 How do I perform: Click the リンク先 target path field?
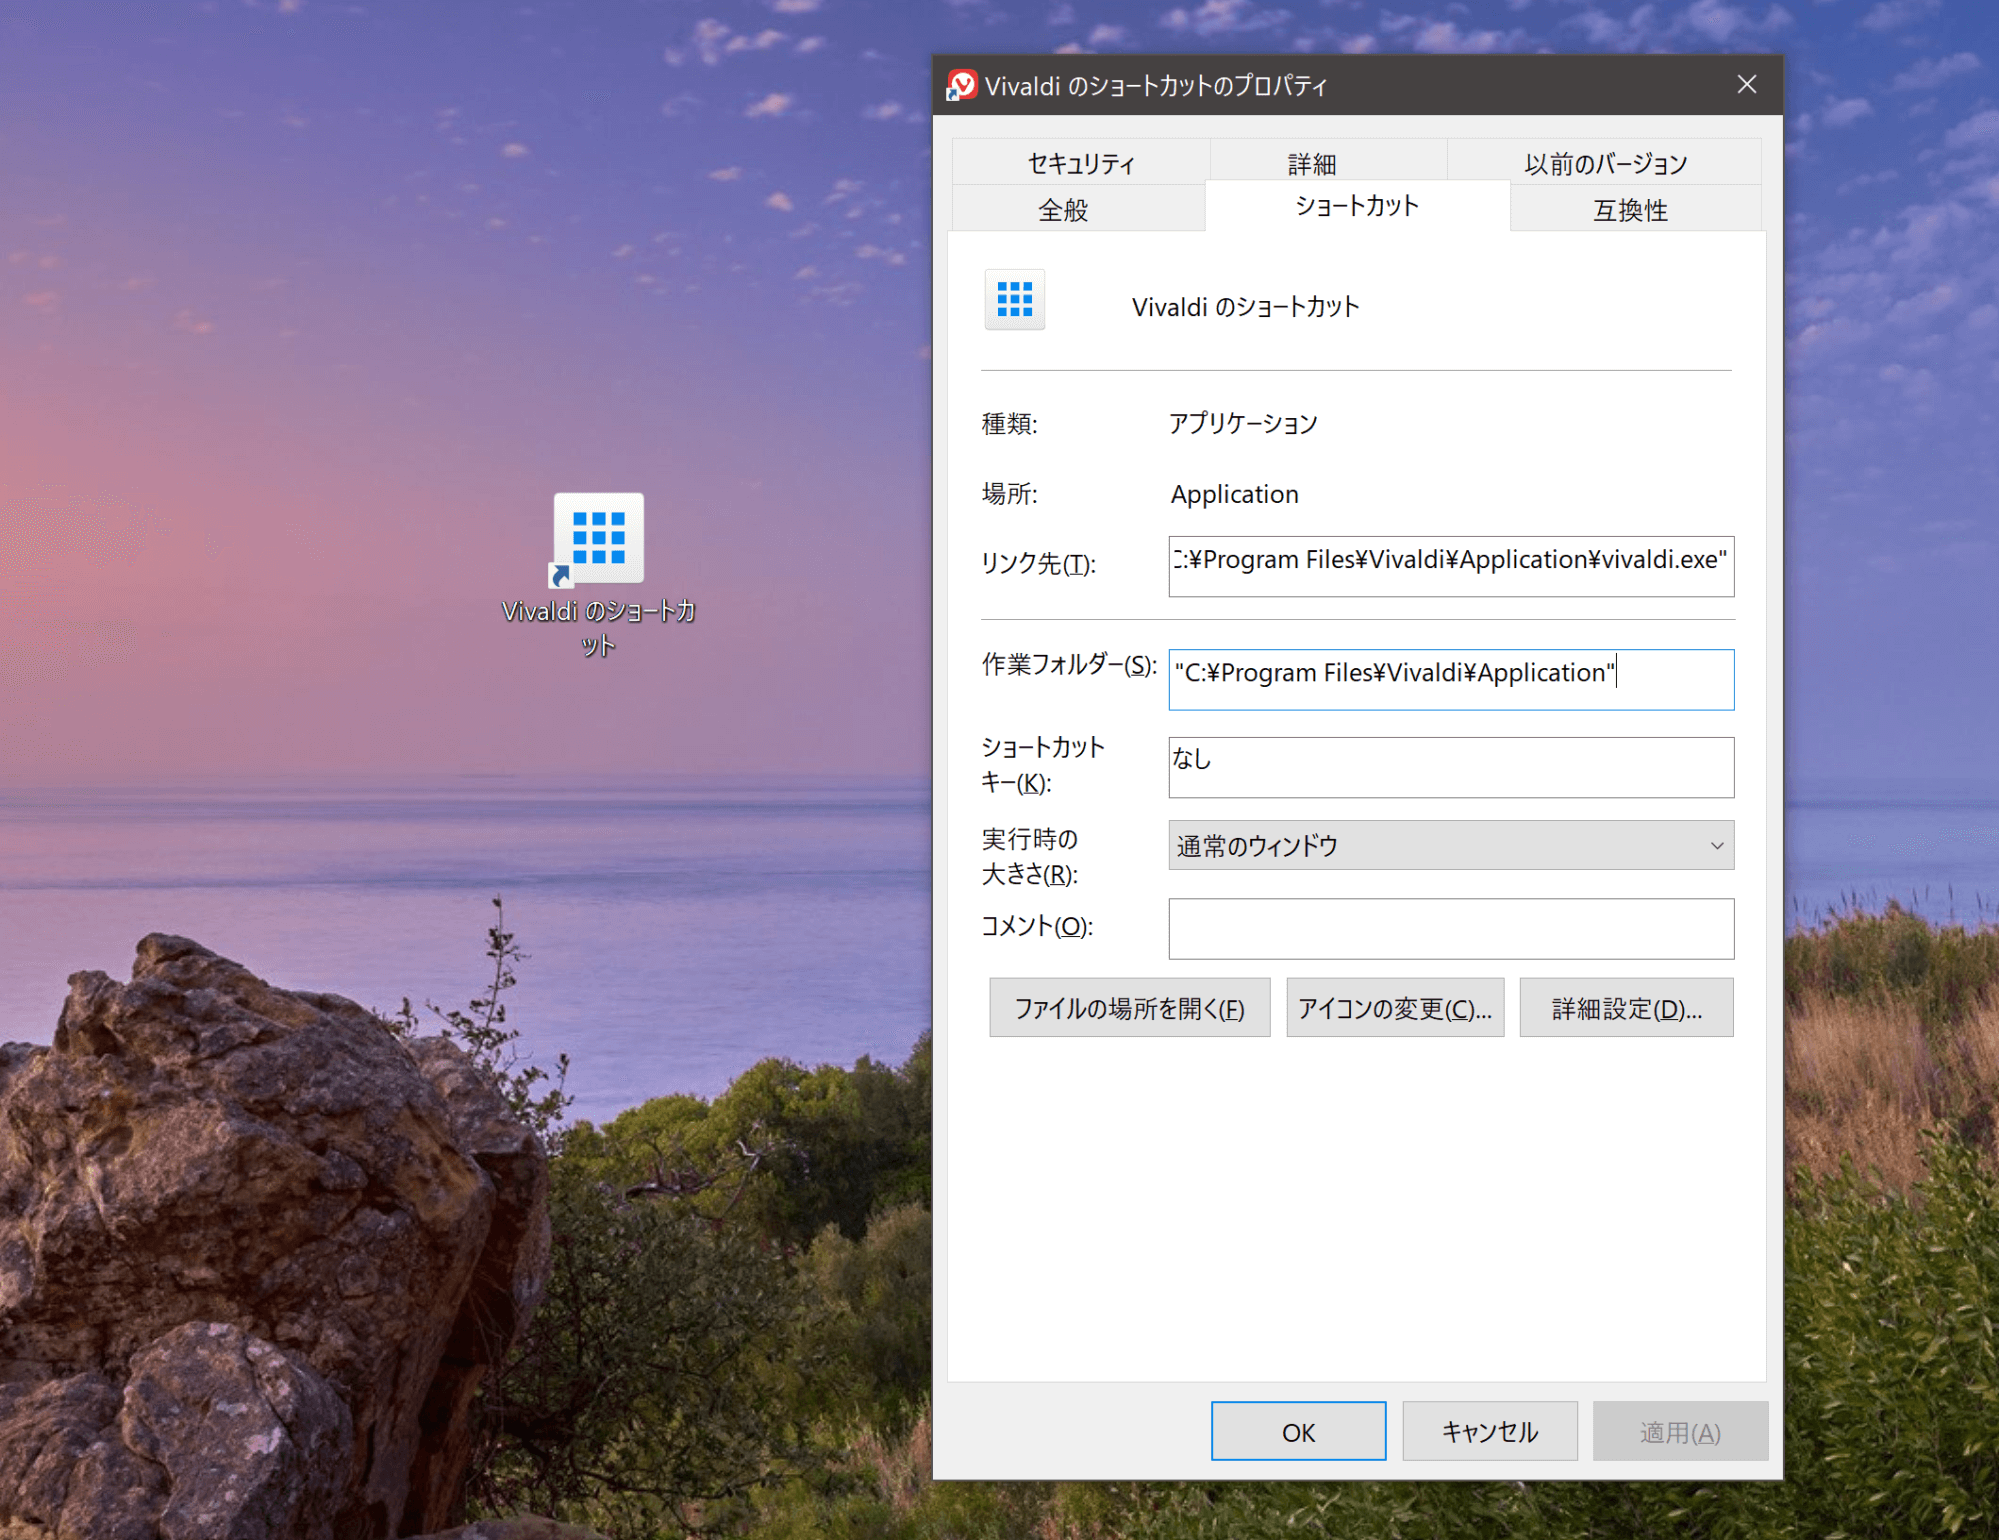pyautogui.click(x=1451, y=567)
